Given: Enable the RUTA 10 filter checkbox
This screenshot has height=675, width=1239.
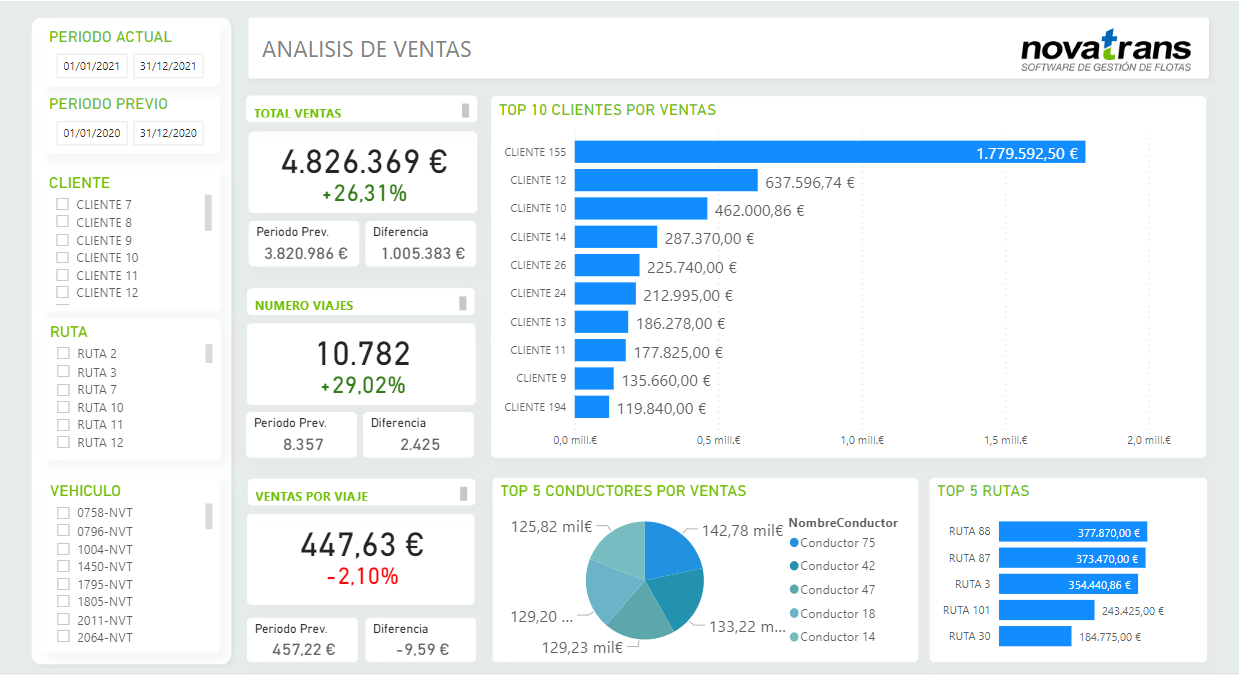Looking at the screenshot, I should 63,408.
